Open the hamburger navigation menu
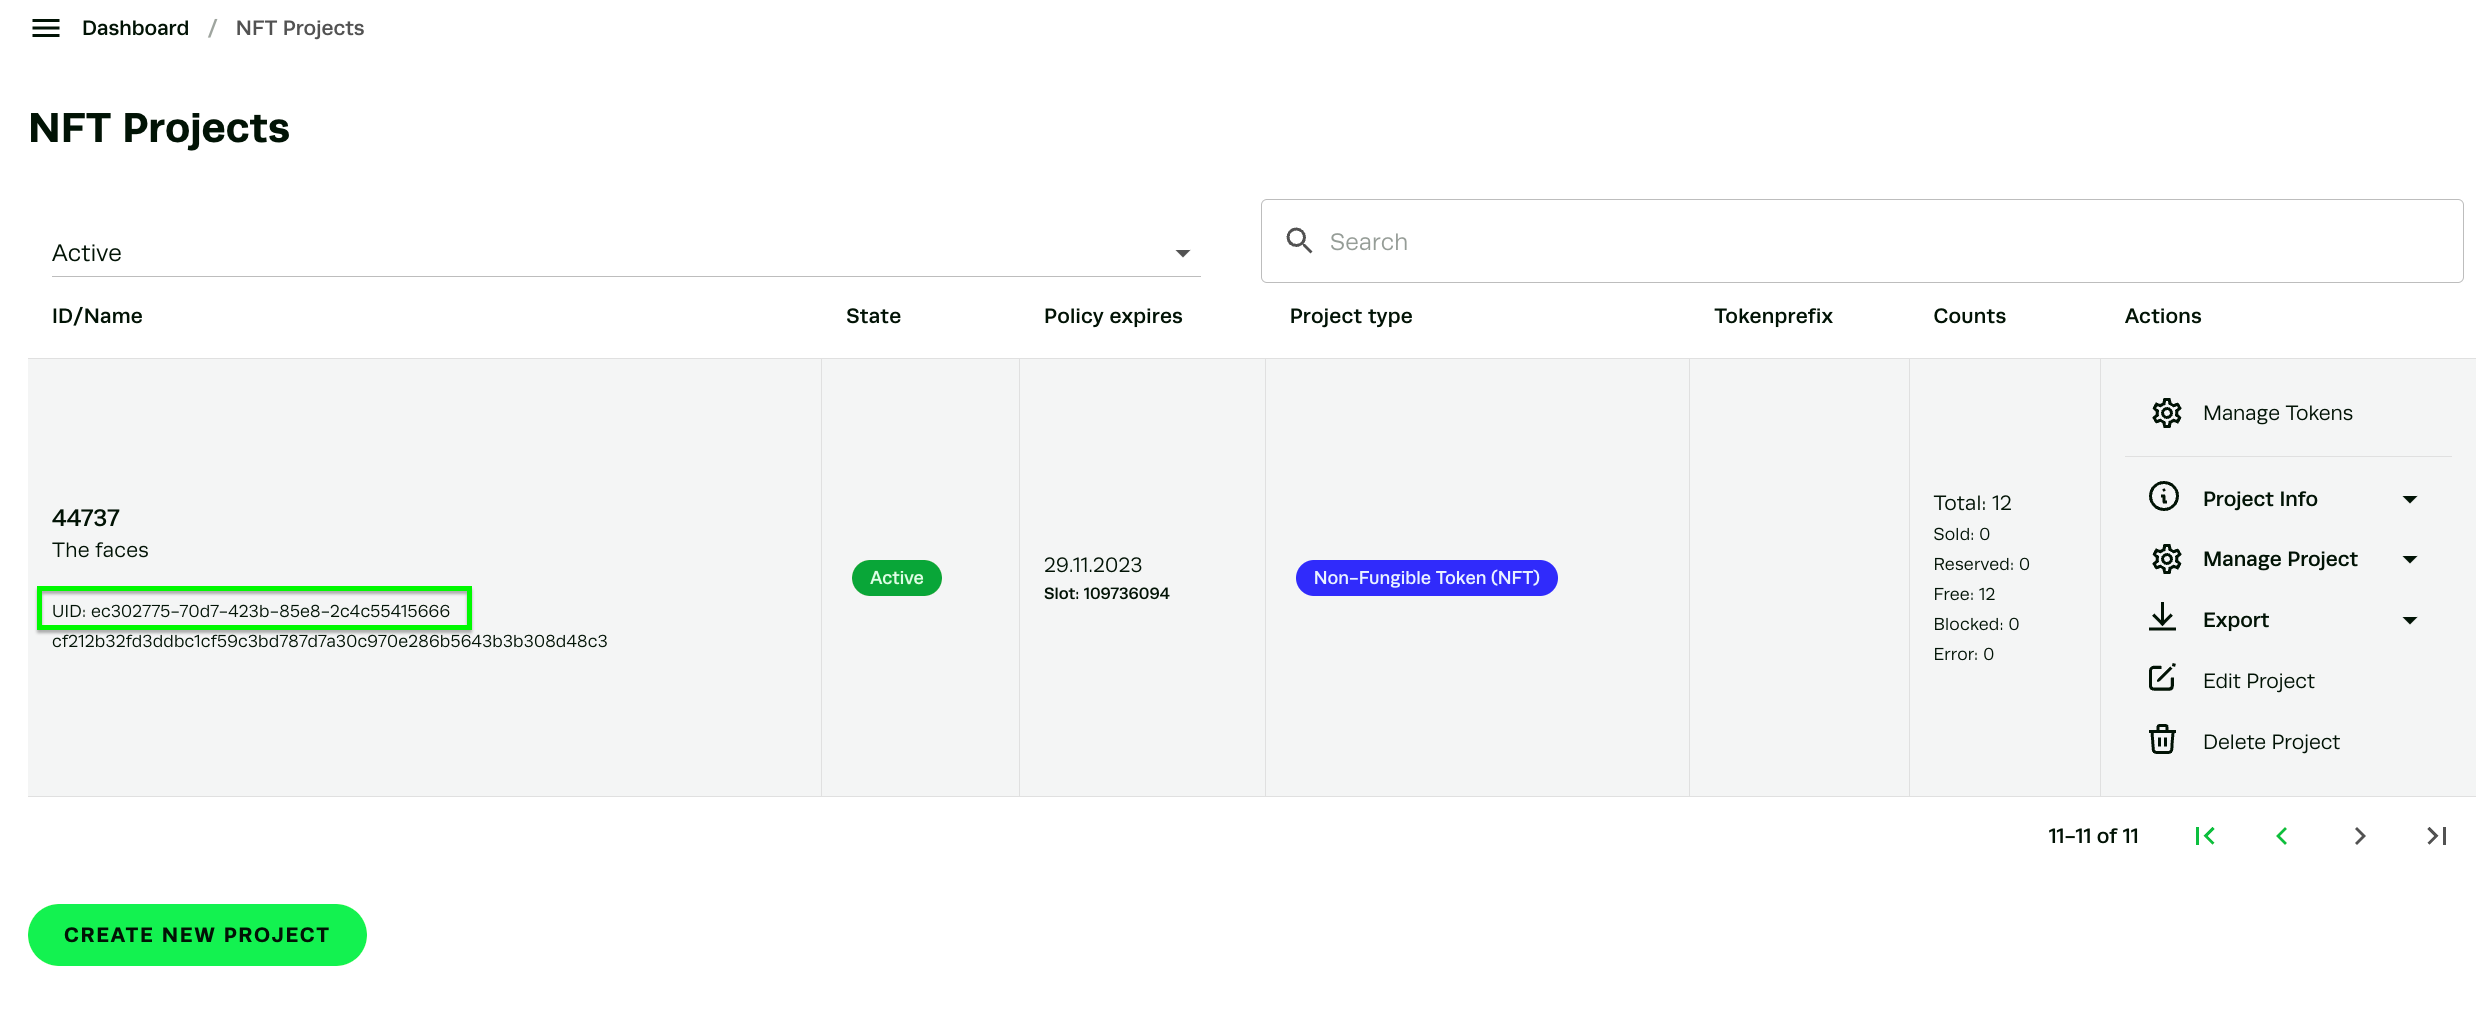The image size is (2488, 1018). click(x=46, y=28)
